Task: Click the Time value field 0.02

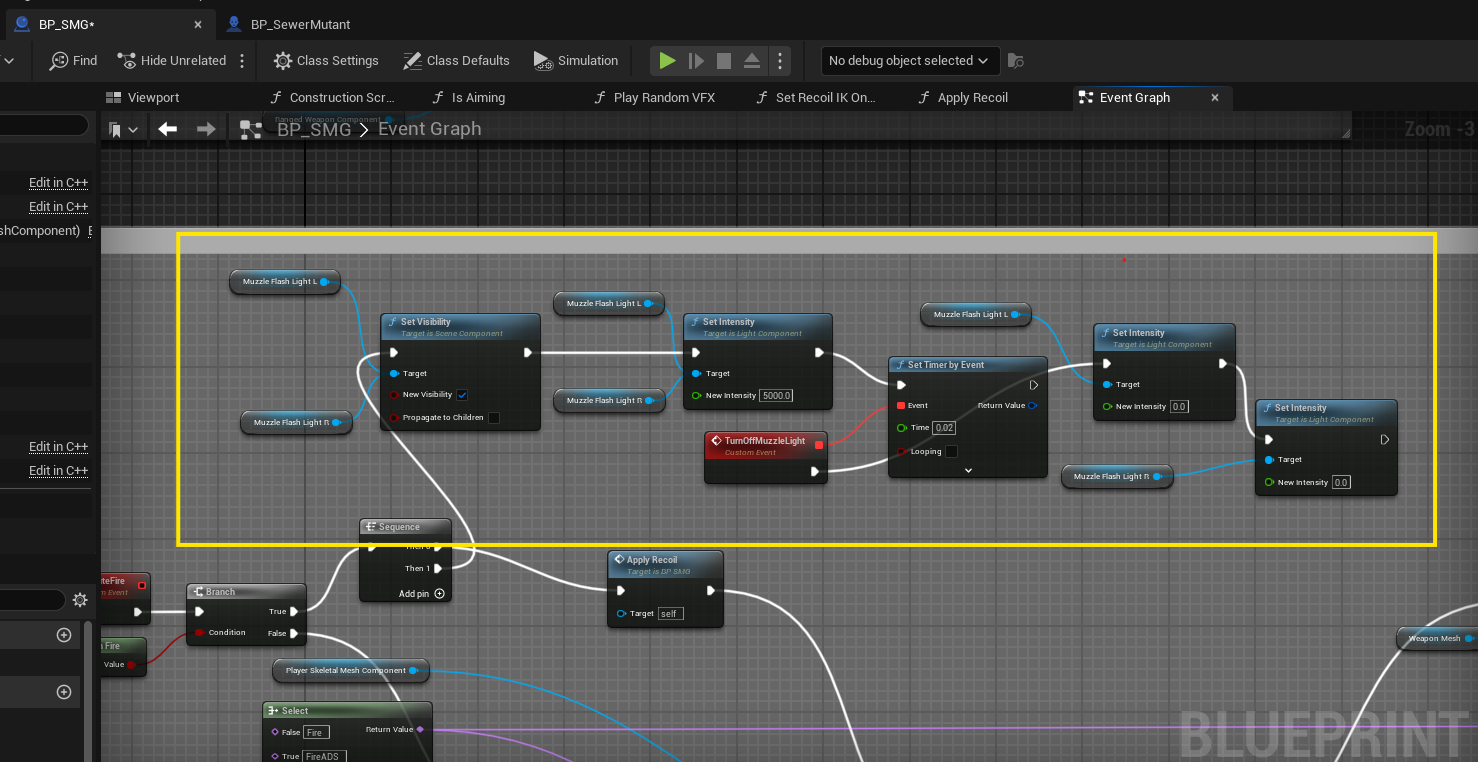Action: tap(945, 428)
